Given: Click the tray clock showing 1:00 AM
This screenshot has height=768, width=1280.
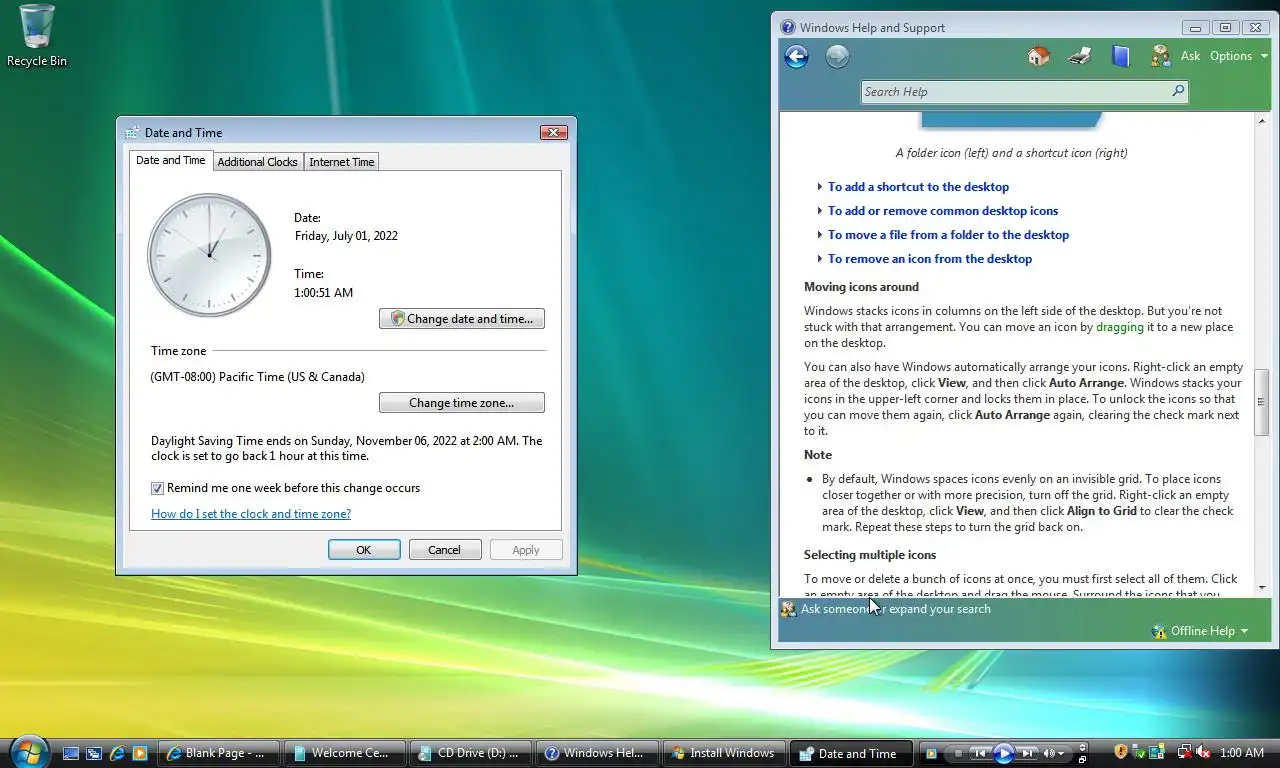Looking at the screenshot, I should click(x=1243, y=753).
